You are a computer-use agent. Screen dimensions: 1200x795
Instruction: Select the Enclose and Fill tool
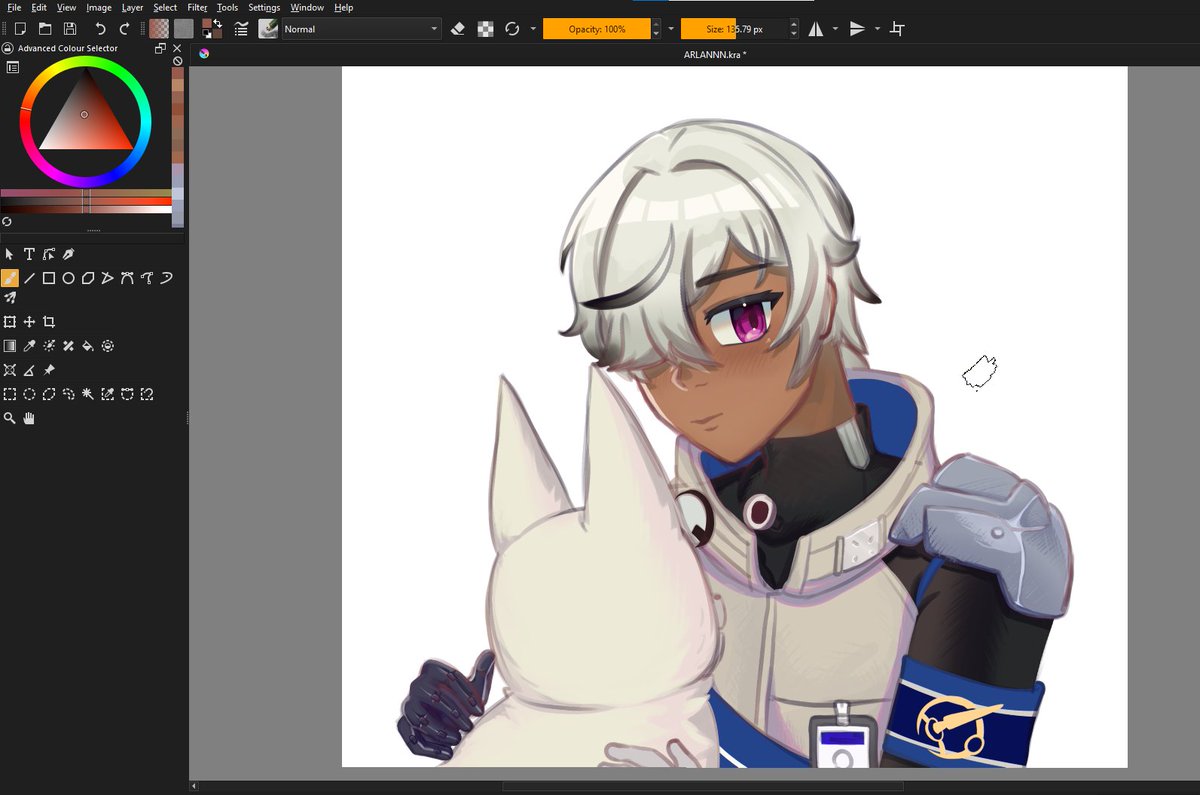point(107,346)
